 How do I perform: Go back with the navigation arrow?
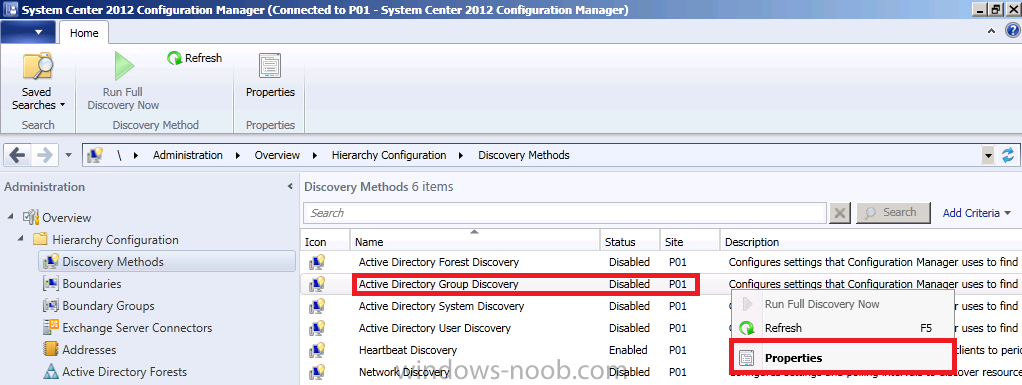tap(18, 155)
